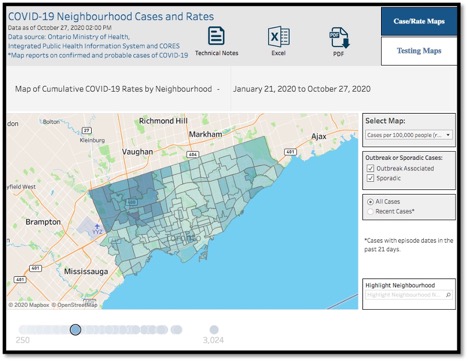Switch to the Testing Maps tab
The image size is (468, 362).
419,51
